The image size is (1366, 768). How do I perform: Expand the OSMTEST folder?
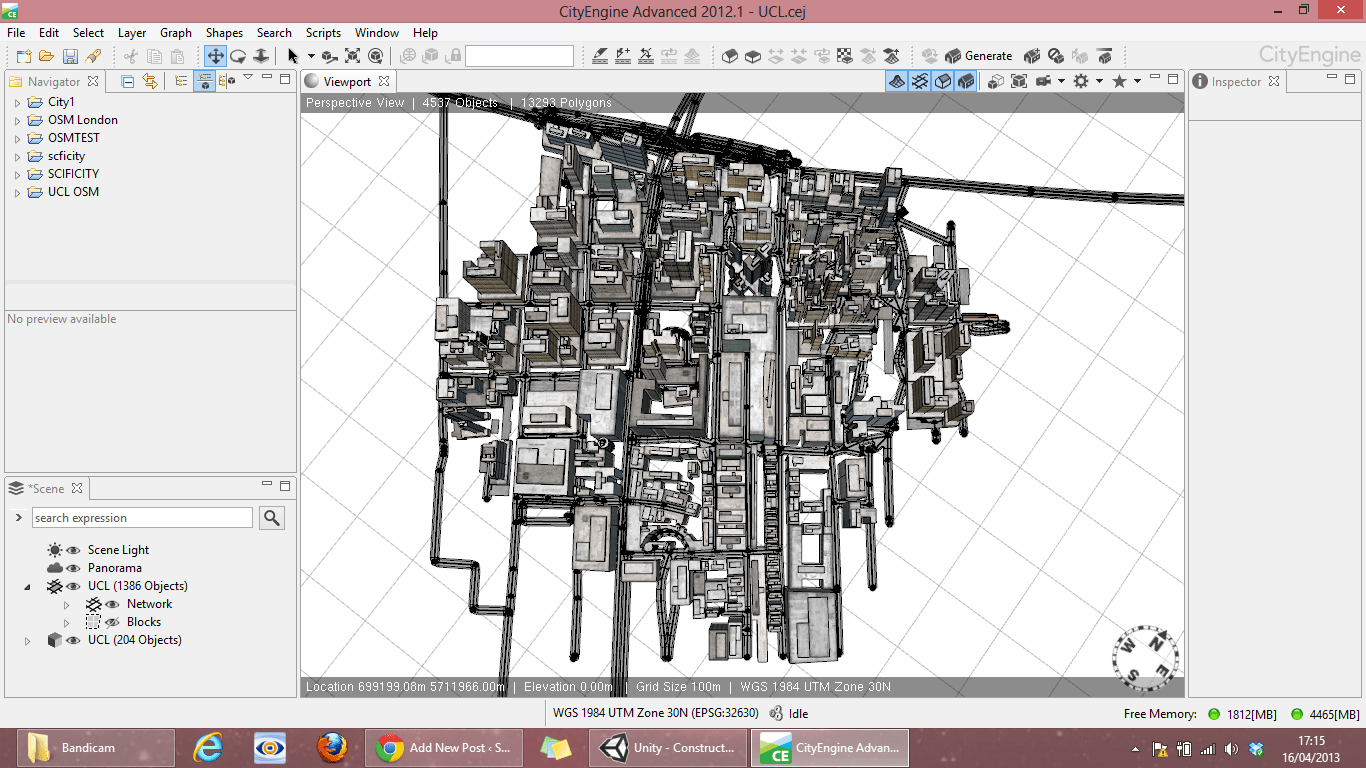click(x=17, y=138)
